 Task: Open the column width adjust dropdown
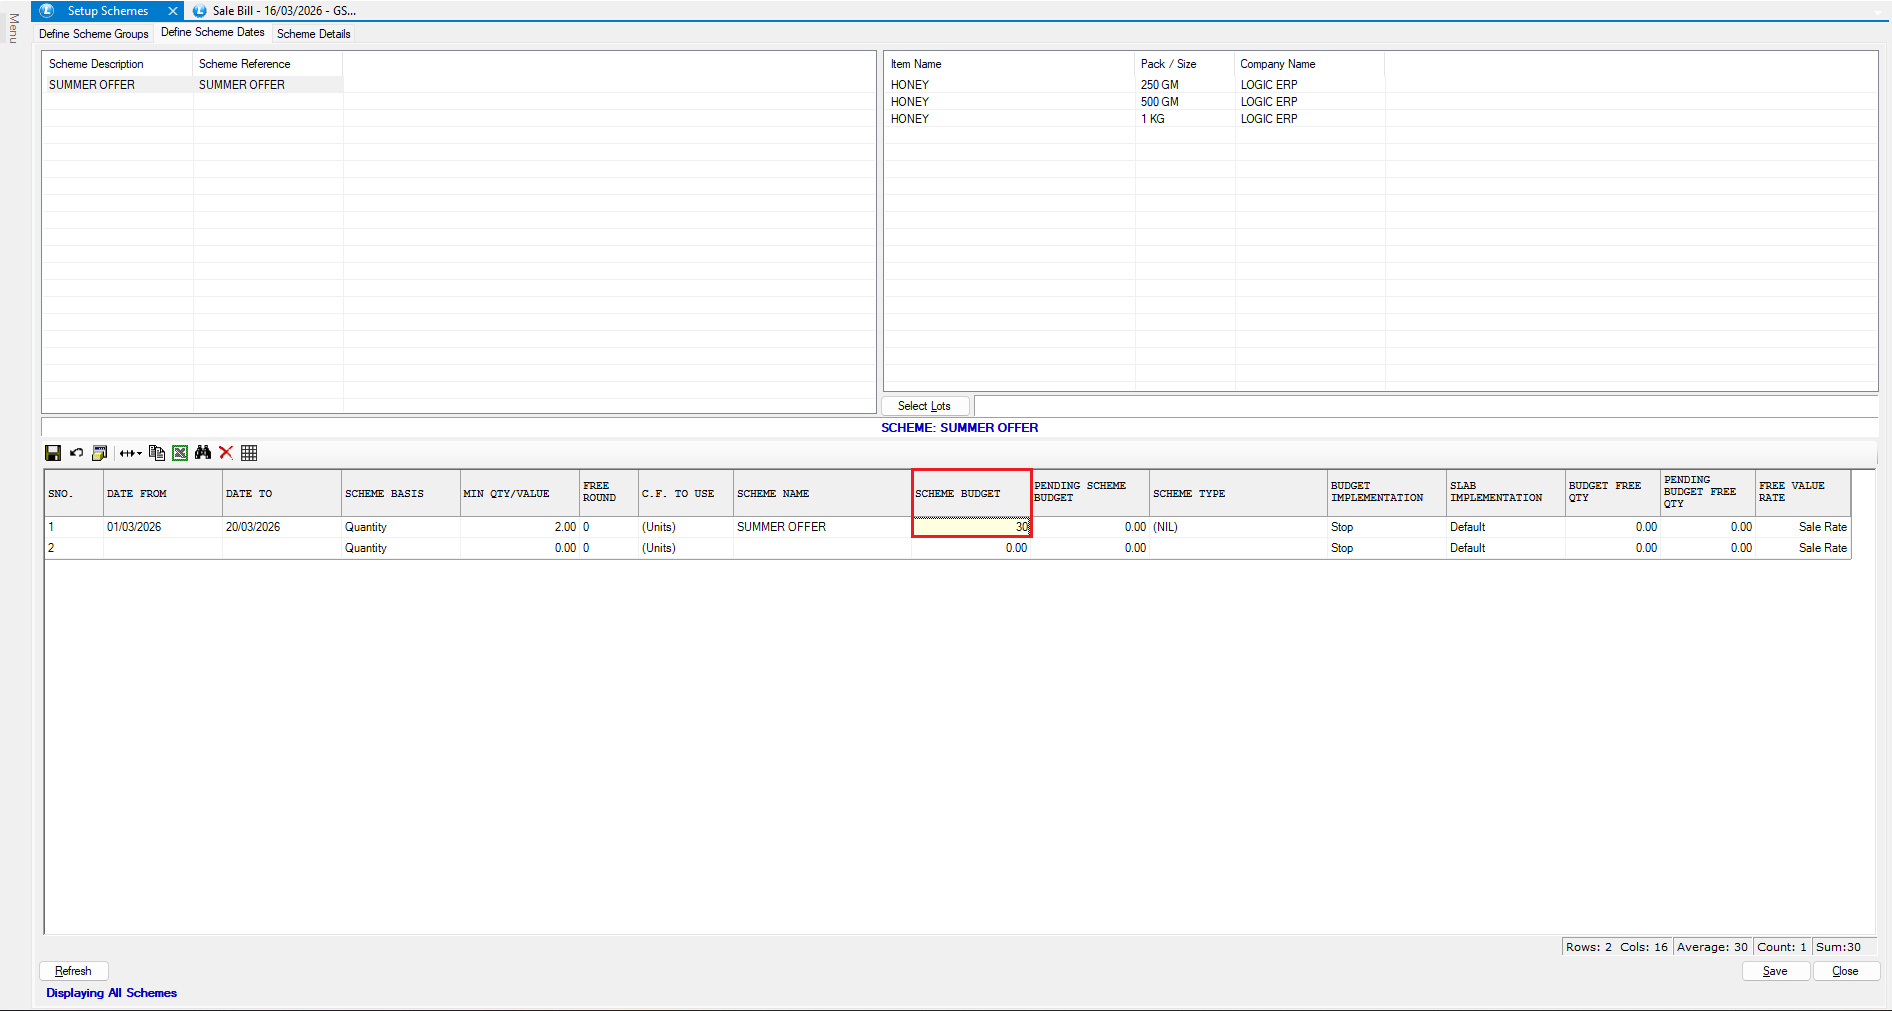(130, 453)
